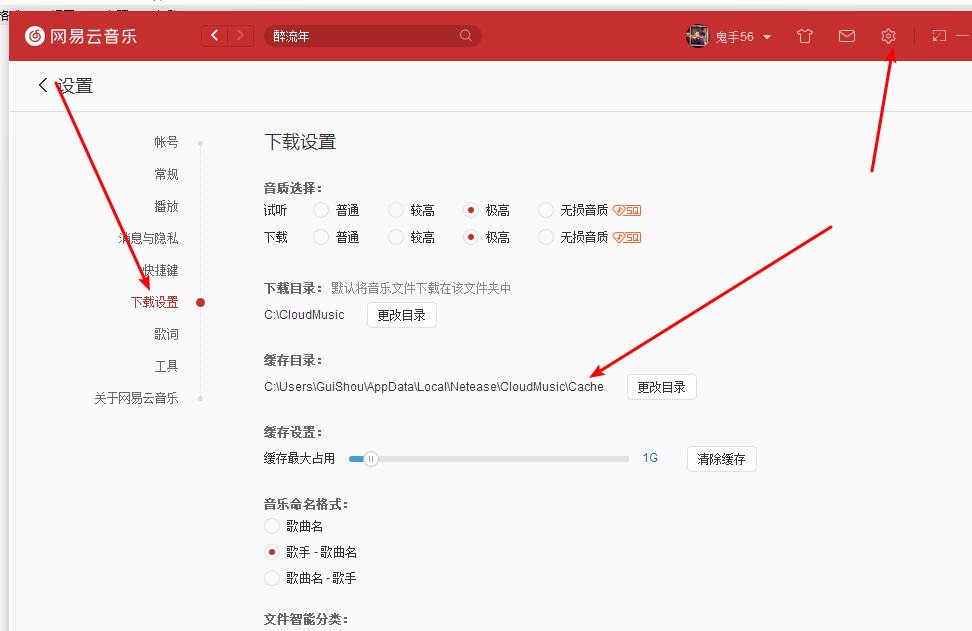This screenshot has width=972, height=631.
Task: Open the 常规 settings section
Action: [x=166, y=174]
